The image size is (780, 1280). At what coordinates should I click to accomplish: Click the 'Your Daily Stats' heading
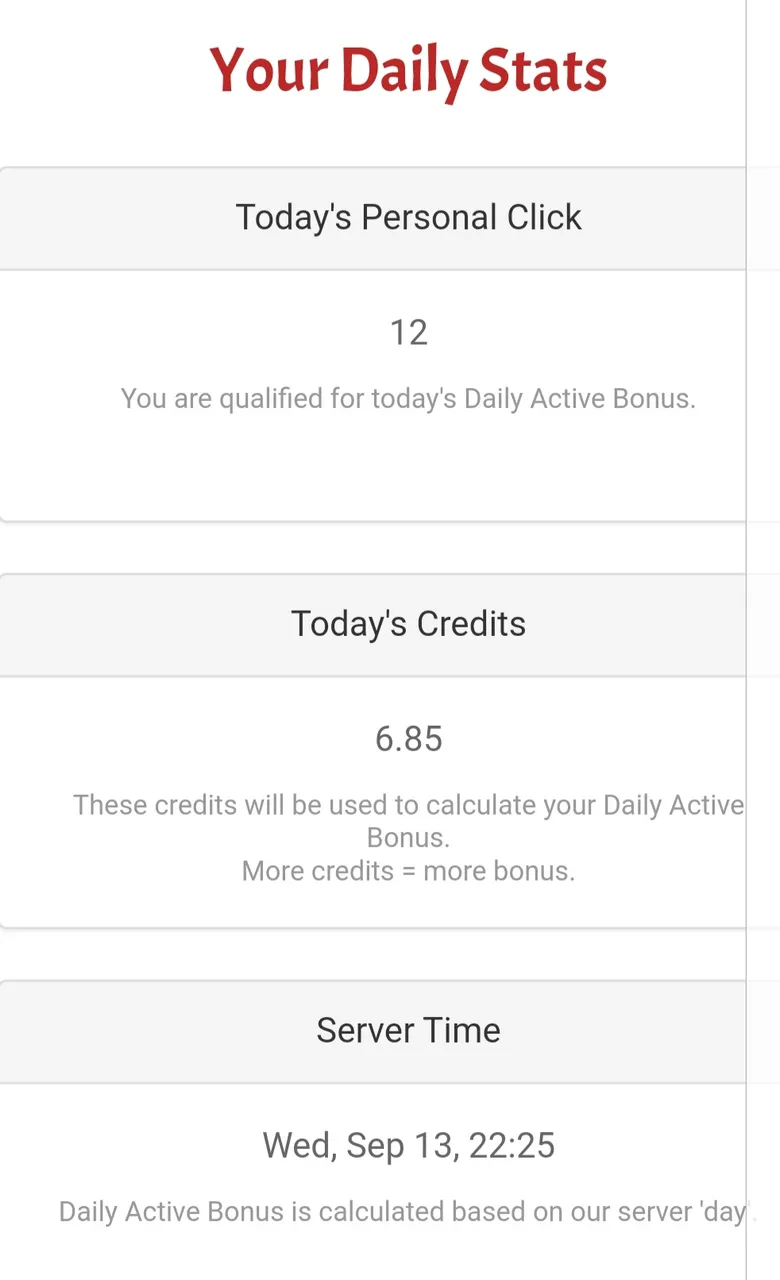pyautogui.click(x=408, y=71)
